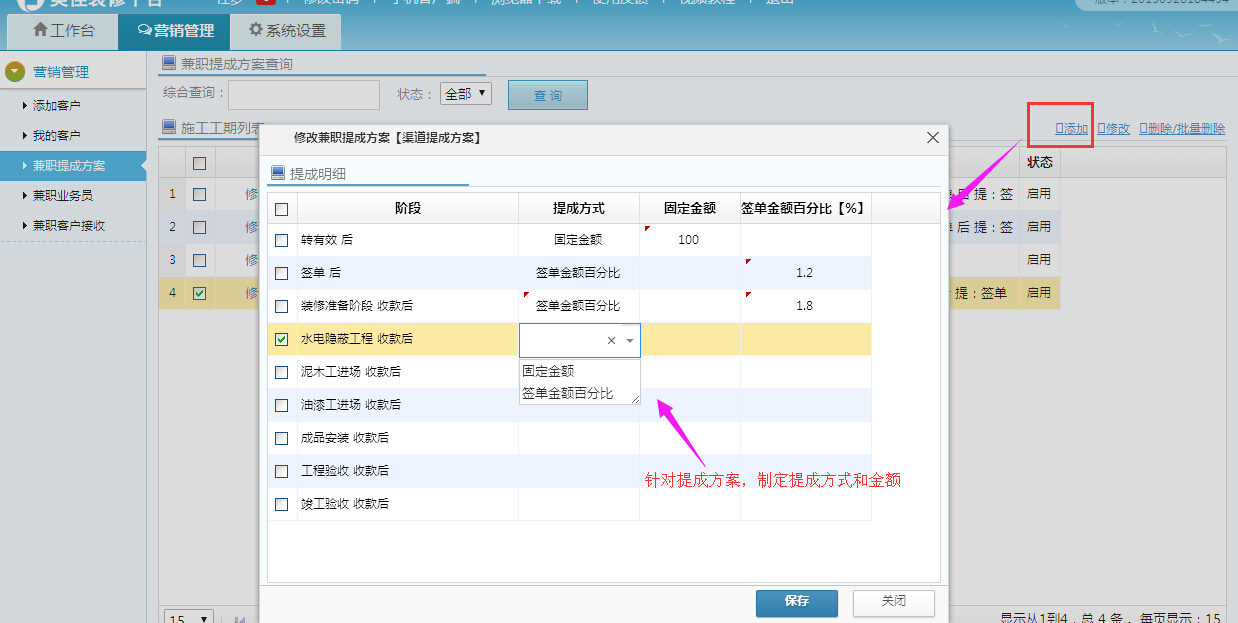Click the home icon on the 工作台 tab
The image size is (1238, 623).
(x=40, y=30)
